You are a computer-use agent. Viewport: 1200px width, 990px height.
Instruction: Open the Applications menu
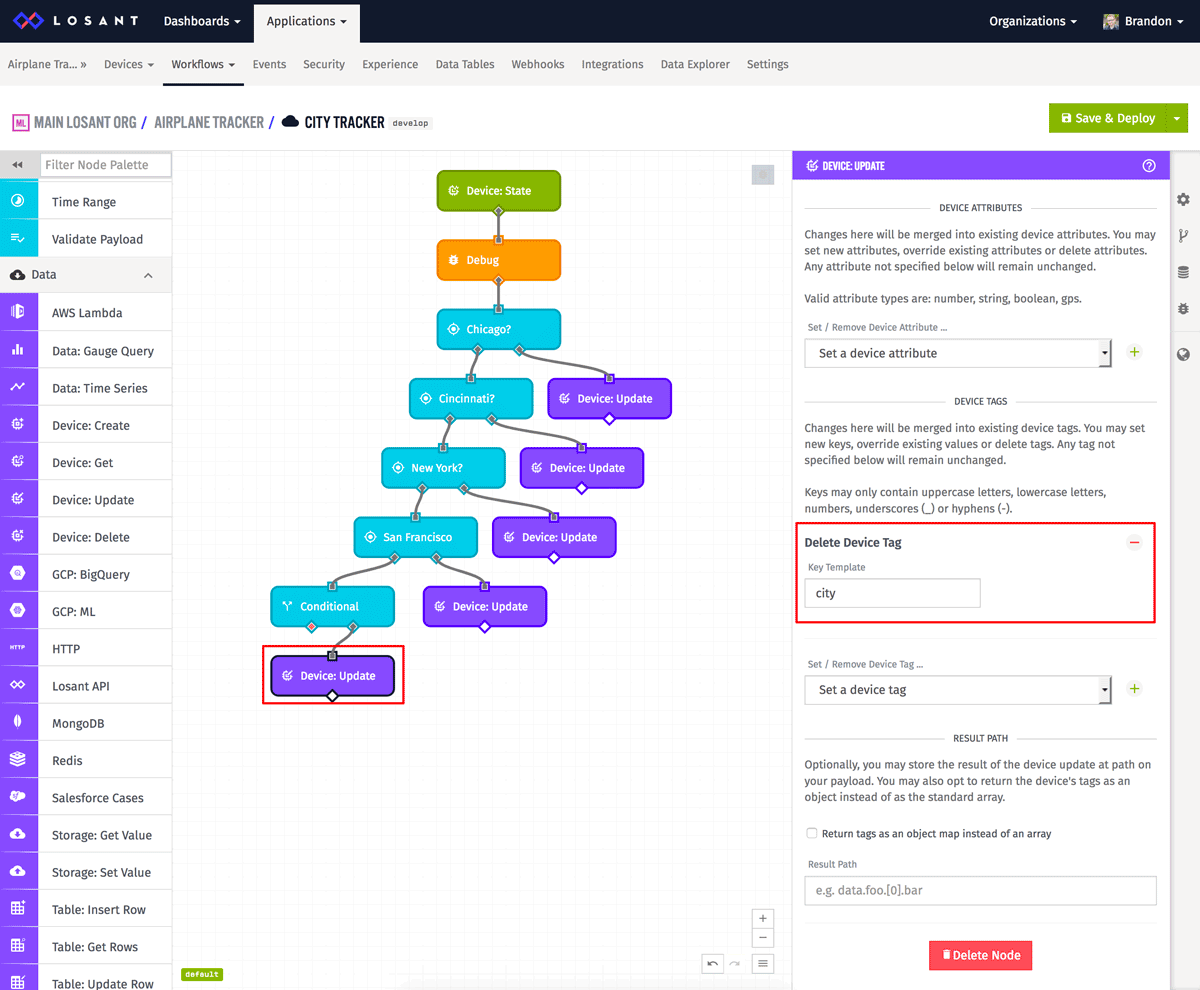click(x=306, y=21)
